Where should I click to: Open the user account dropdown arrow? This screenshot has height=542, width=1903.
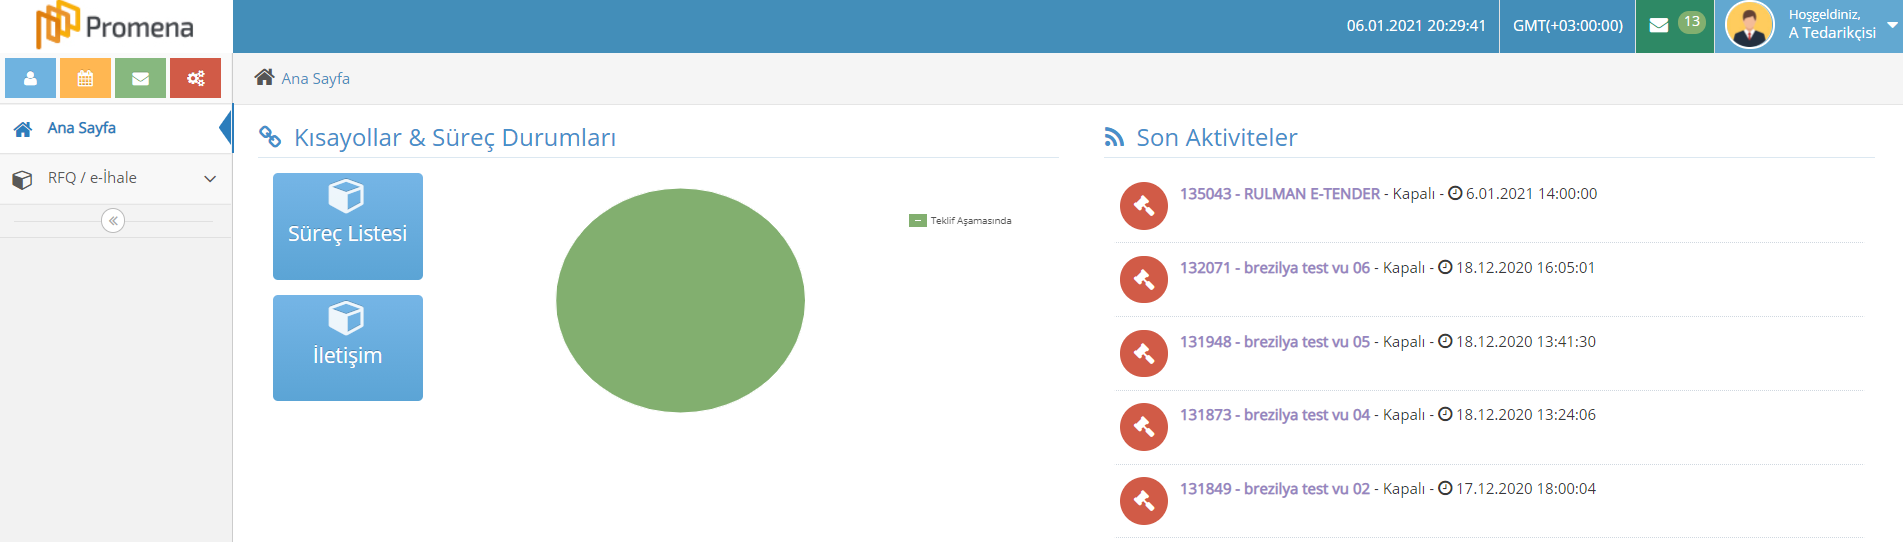[1893, 25]
